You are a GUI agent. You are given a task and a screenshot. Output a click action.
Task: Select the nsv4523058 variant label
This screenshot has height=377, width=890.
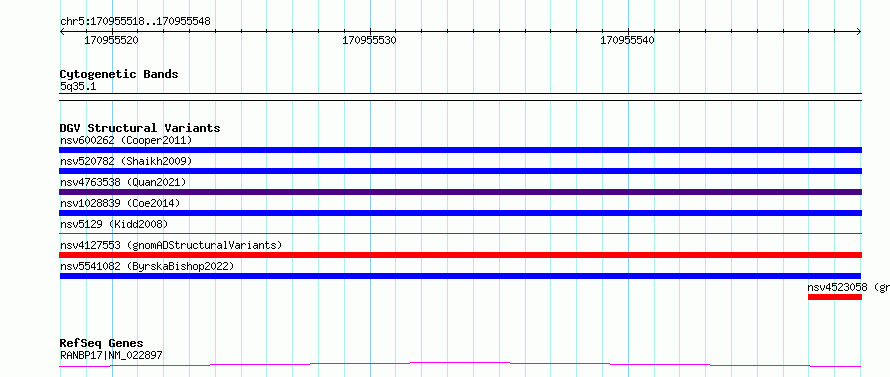[x=849, y=287]
